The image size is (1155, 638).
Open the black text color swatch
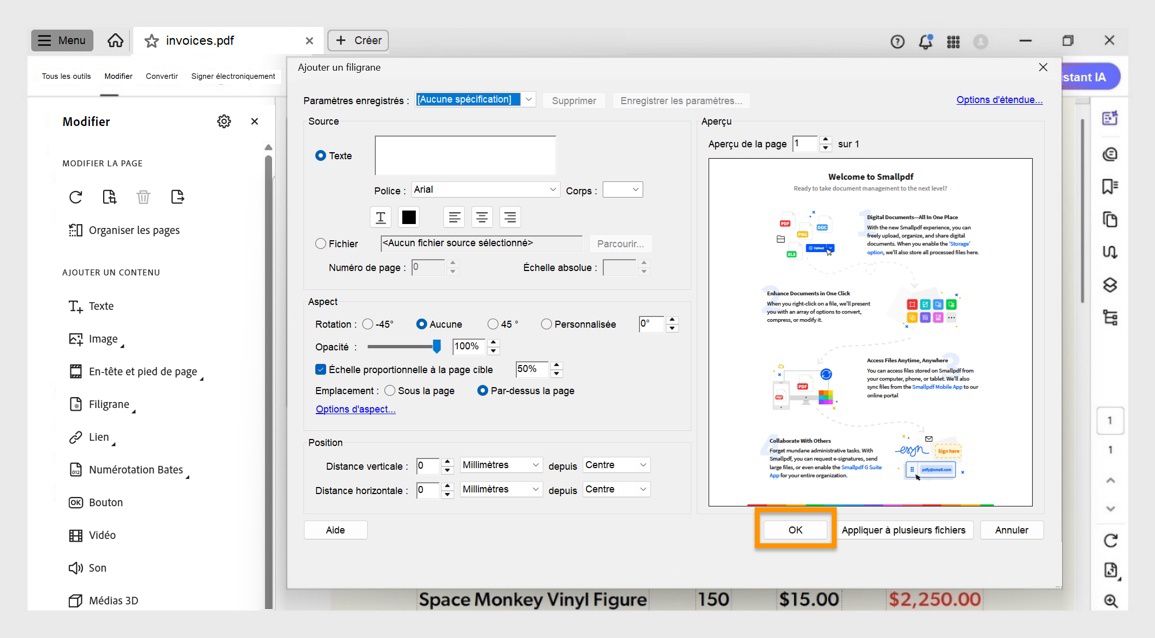[x=409, y=217]
